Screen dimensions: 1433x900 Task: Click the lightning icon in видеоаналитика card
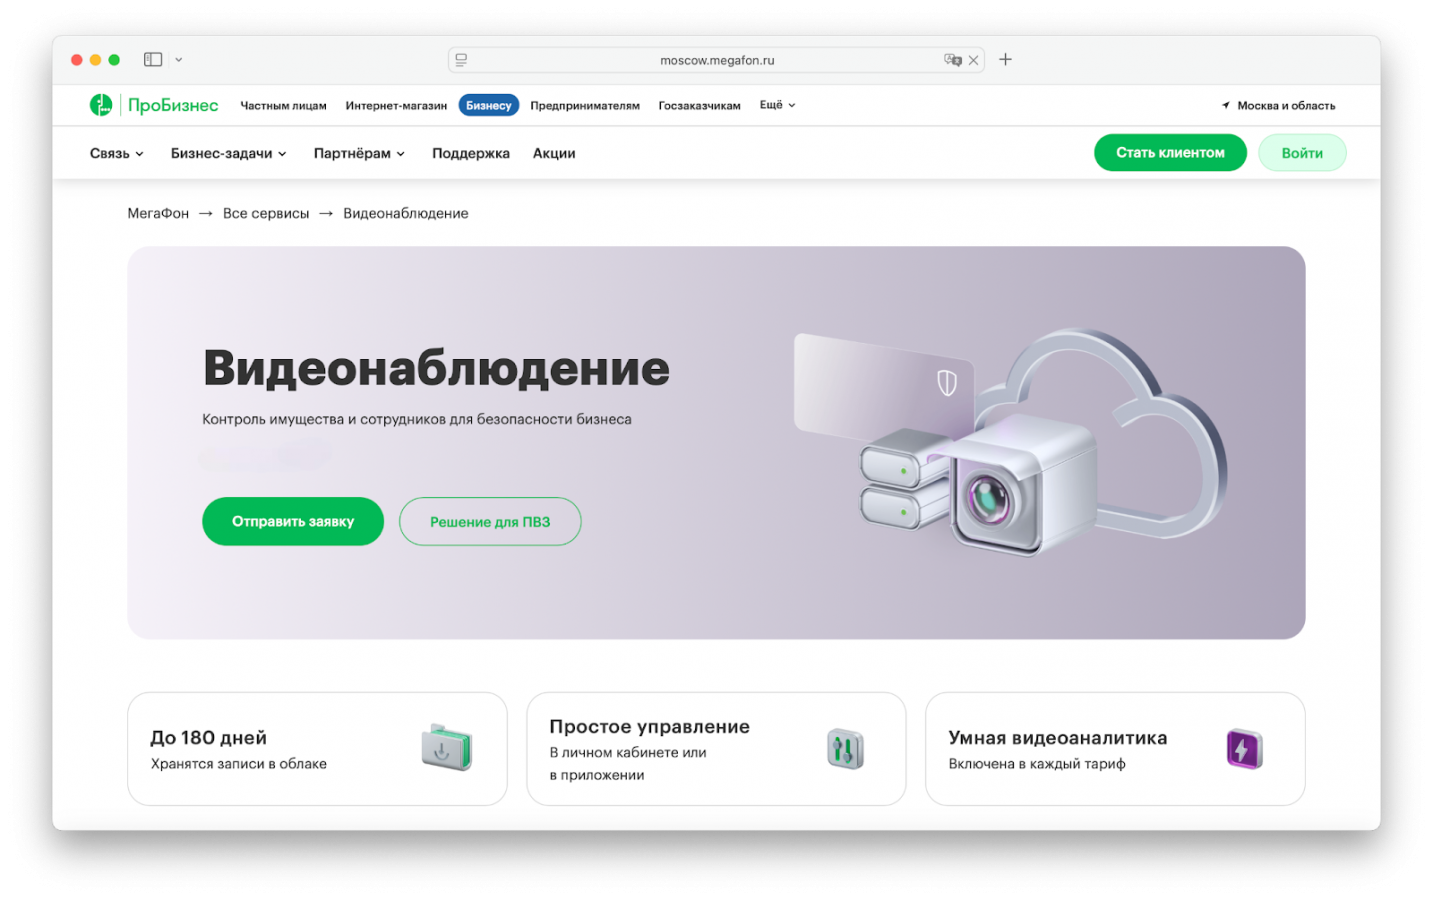coord(1244,749)
